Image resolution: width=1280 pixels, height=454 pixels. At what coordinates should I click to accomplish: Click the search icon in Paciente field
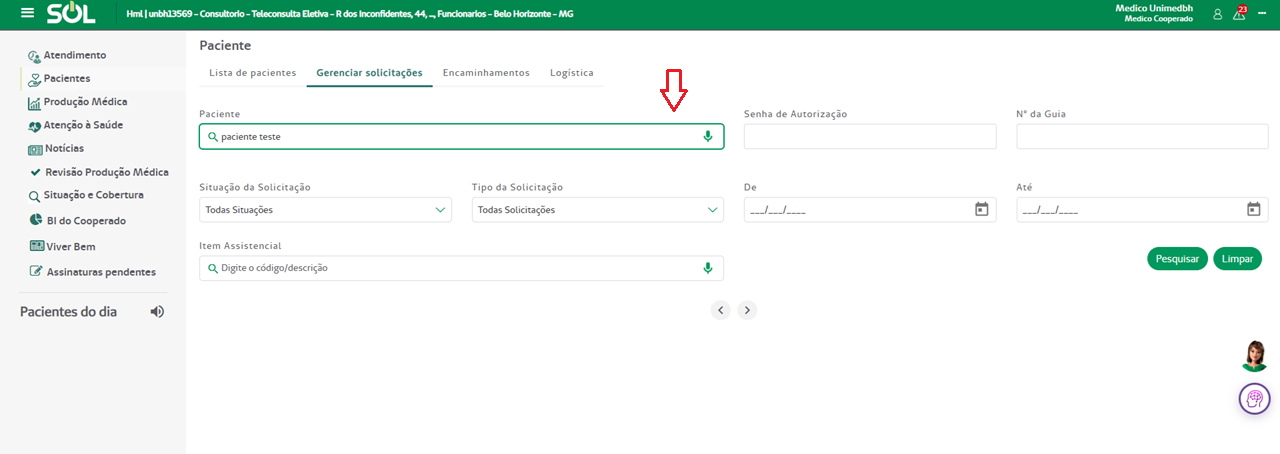(x=213, y=136)
